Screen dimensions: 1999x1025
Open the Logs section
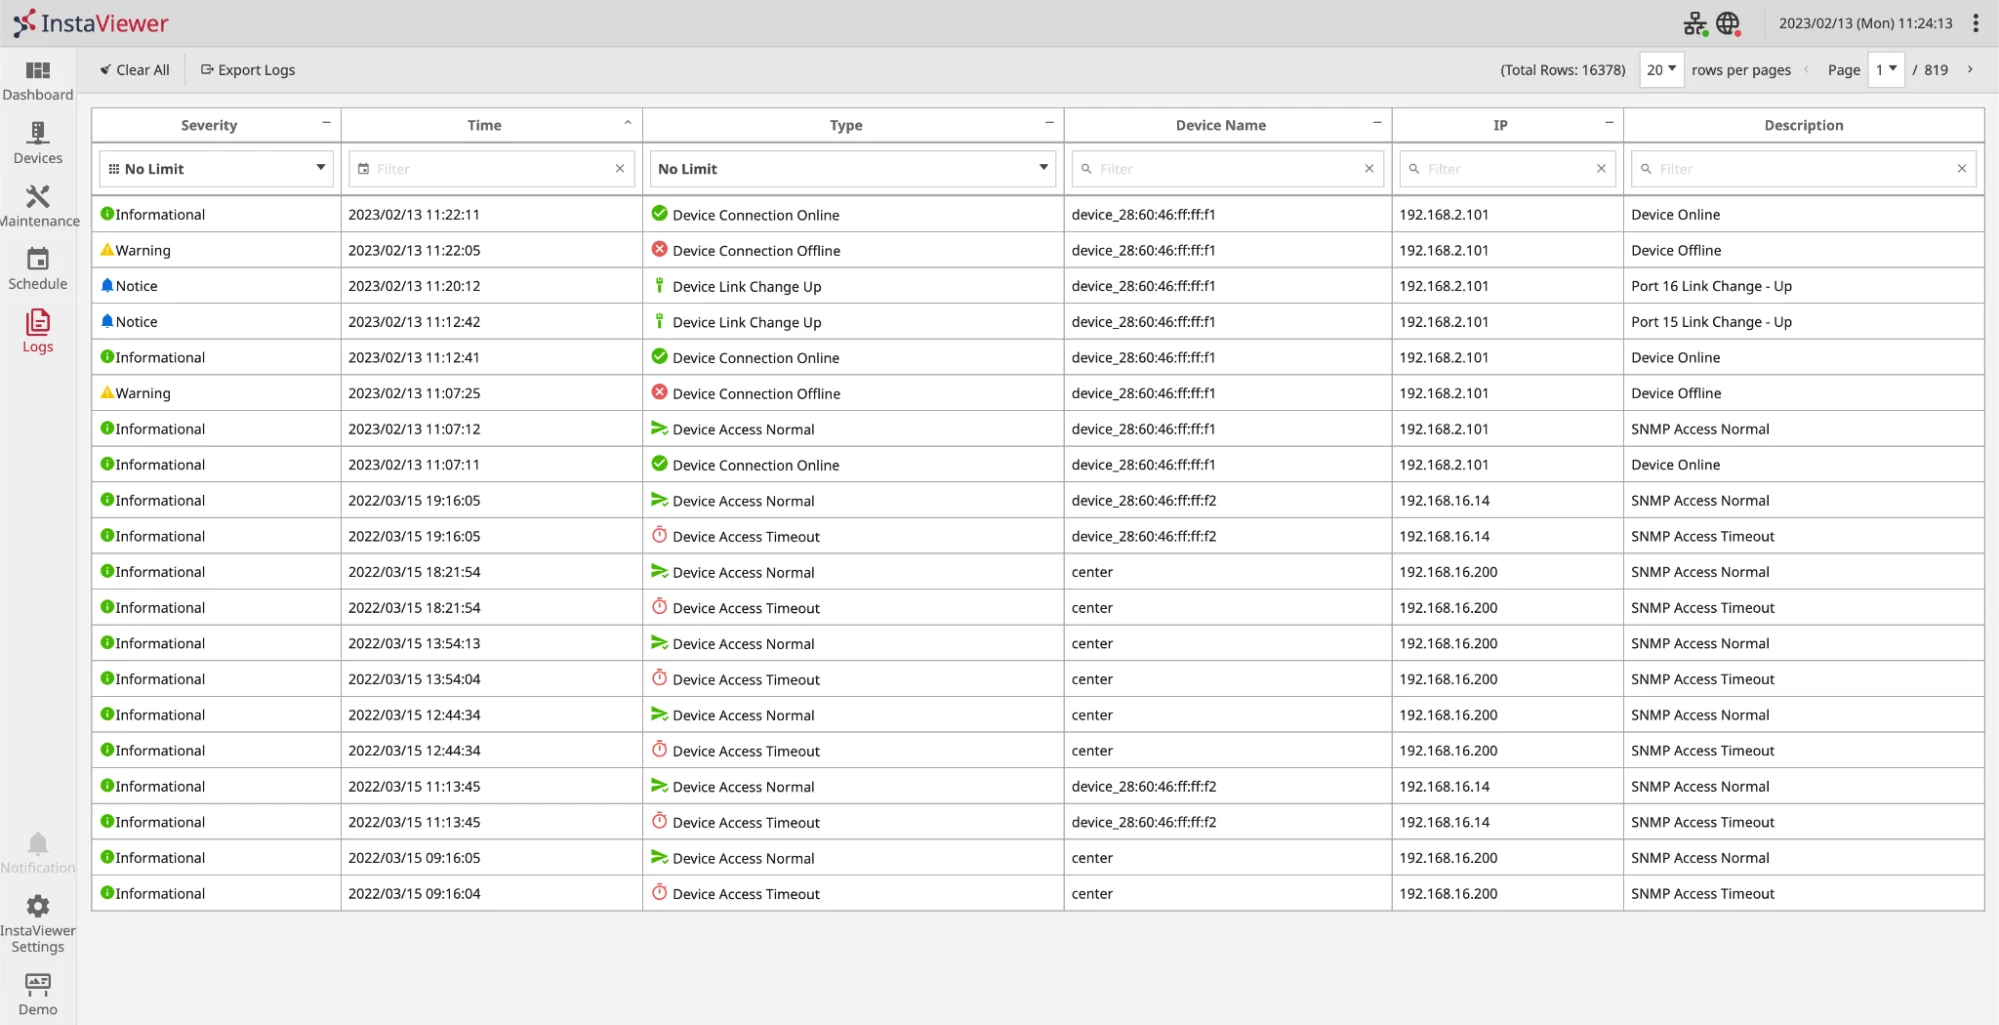click(38, 333)
